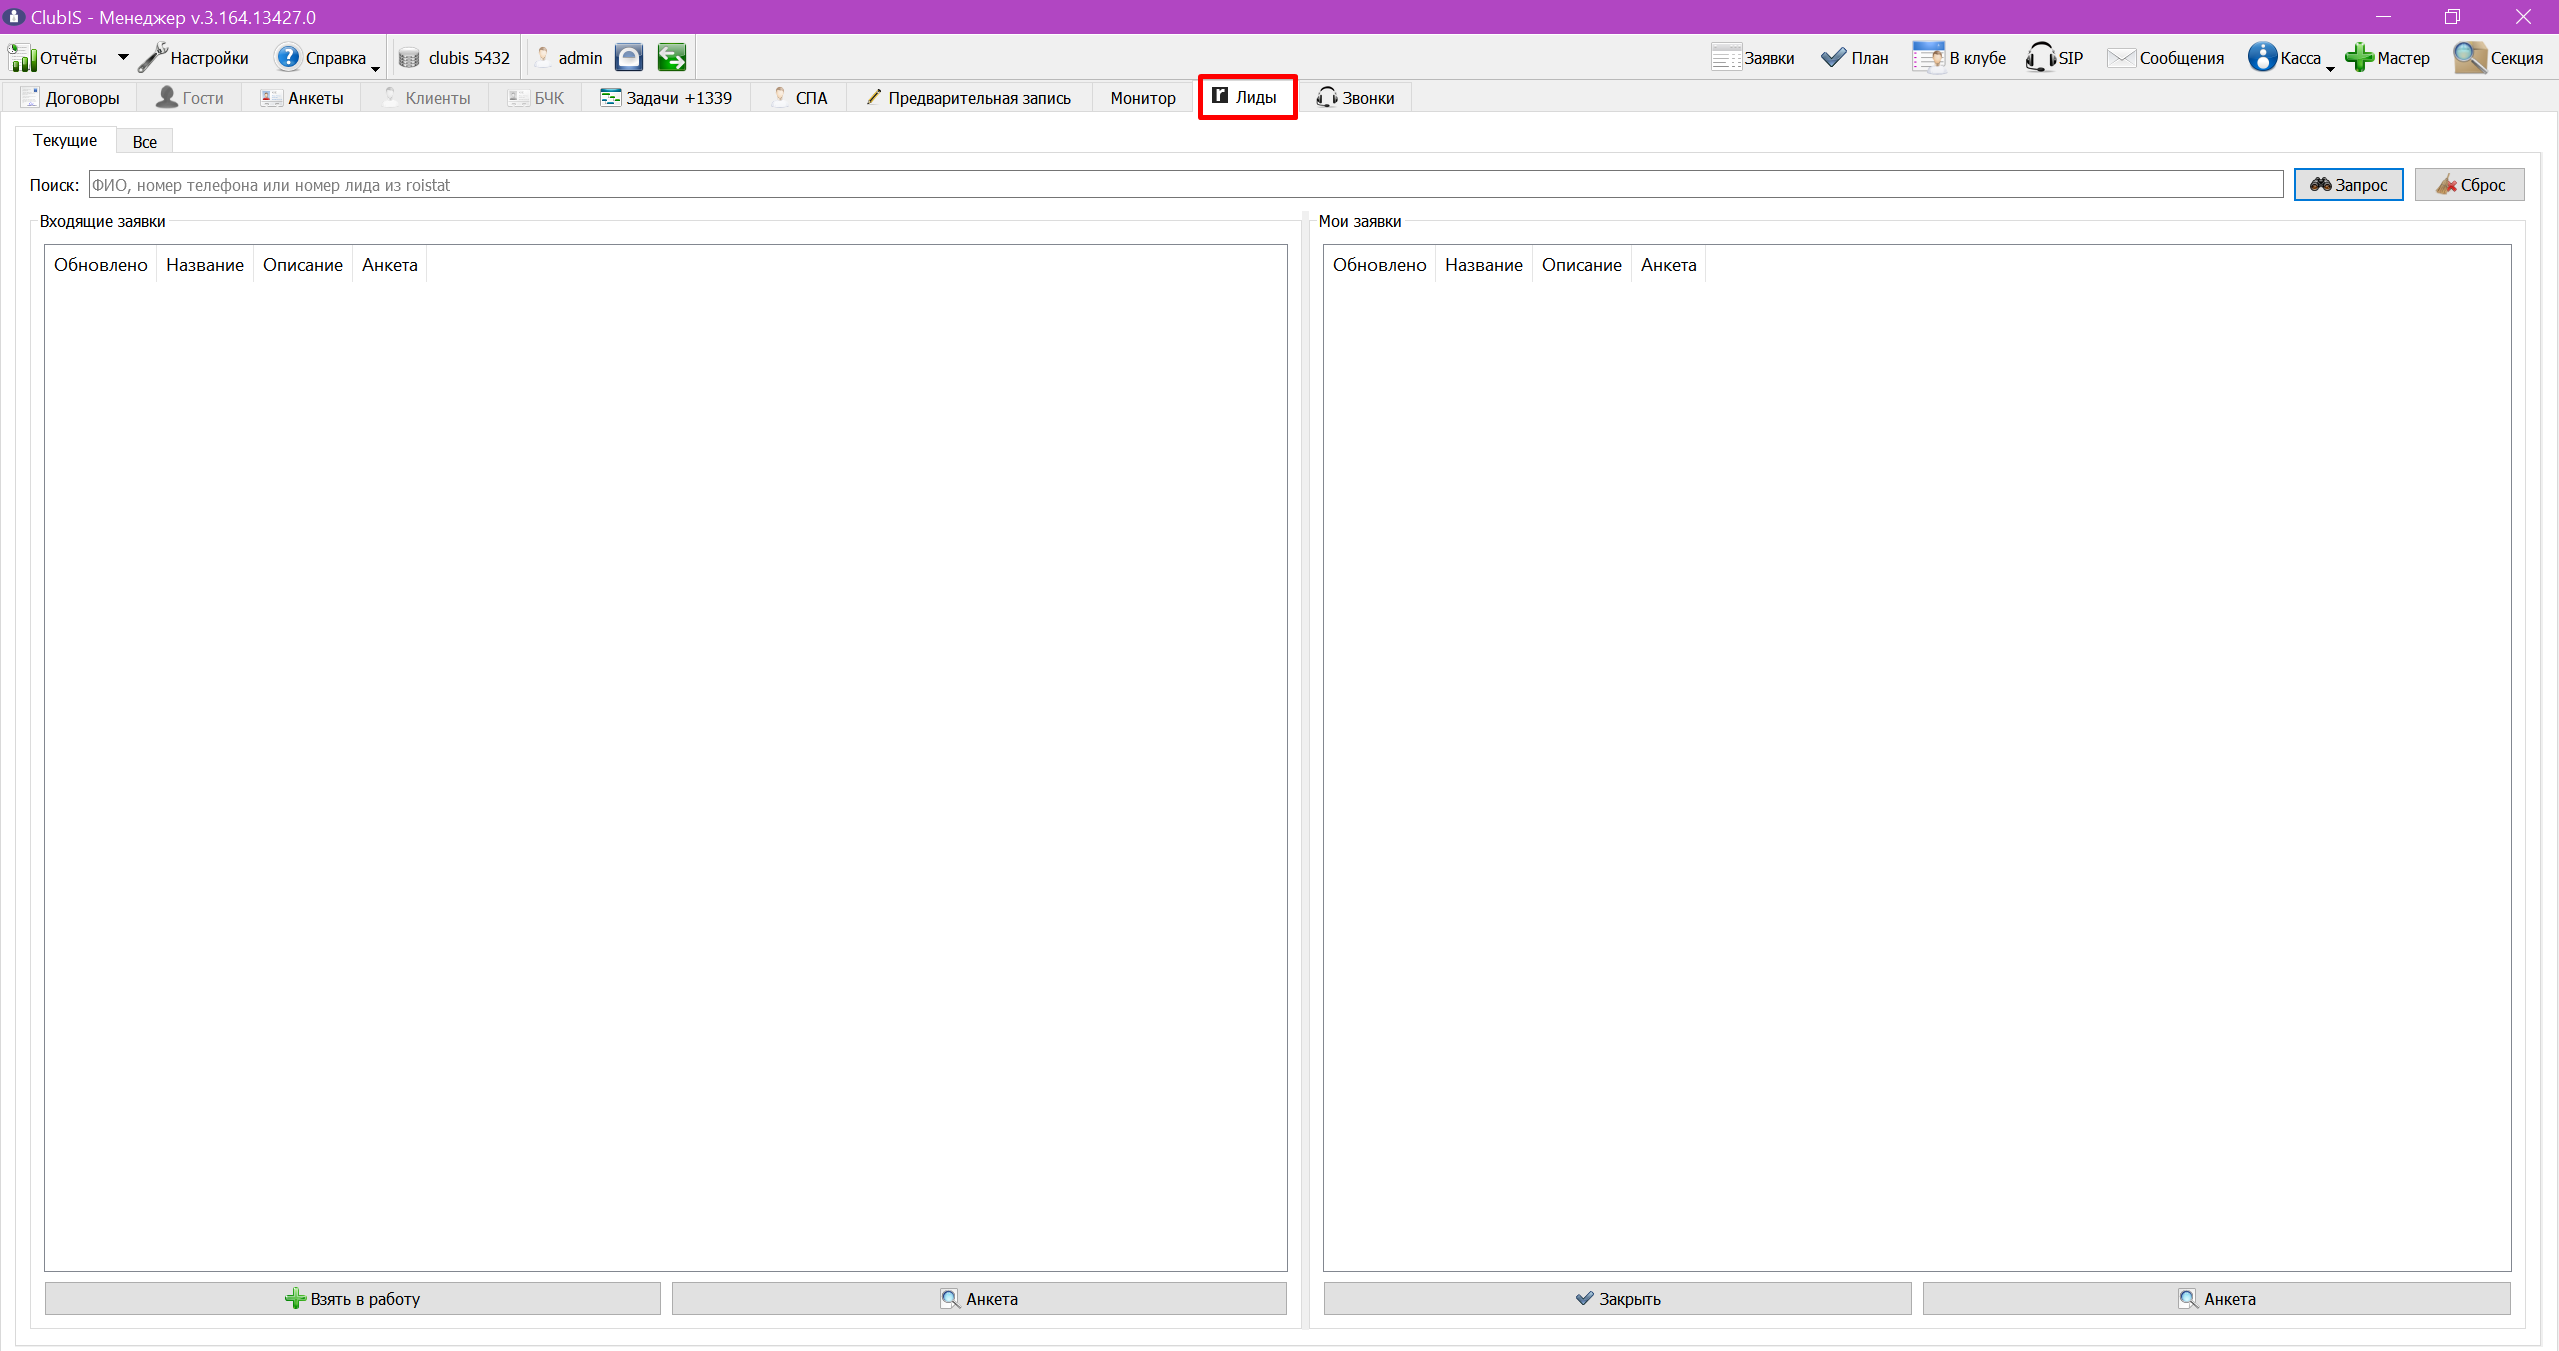Screen dimensions: 2559x1351
Task: Switch to the СПА tab
Action: click(800, 98)
